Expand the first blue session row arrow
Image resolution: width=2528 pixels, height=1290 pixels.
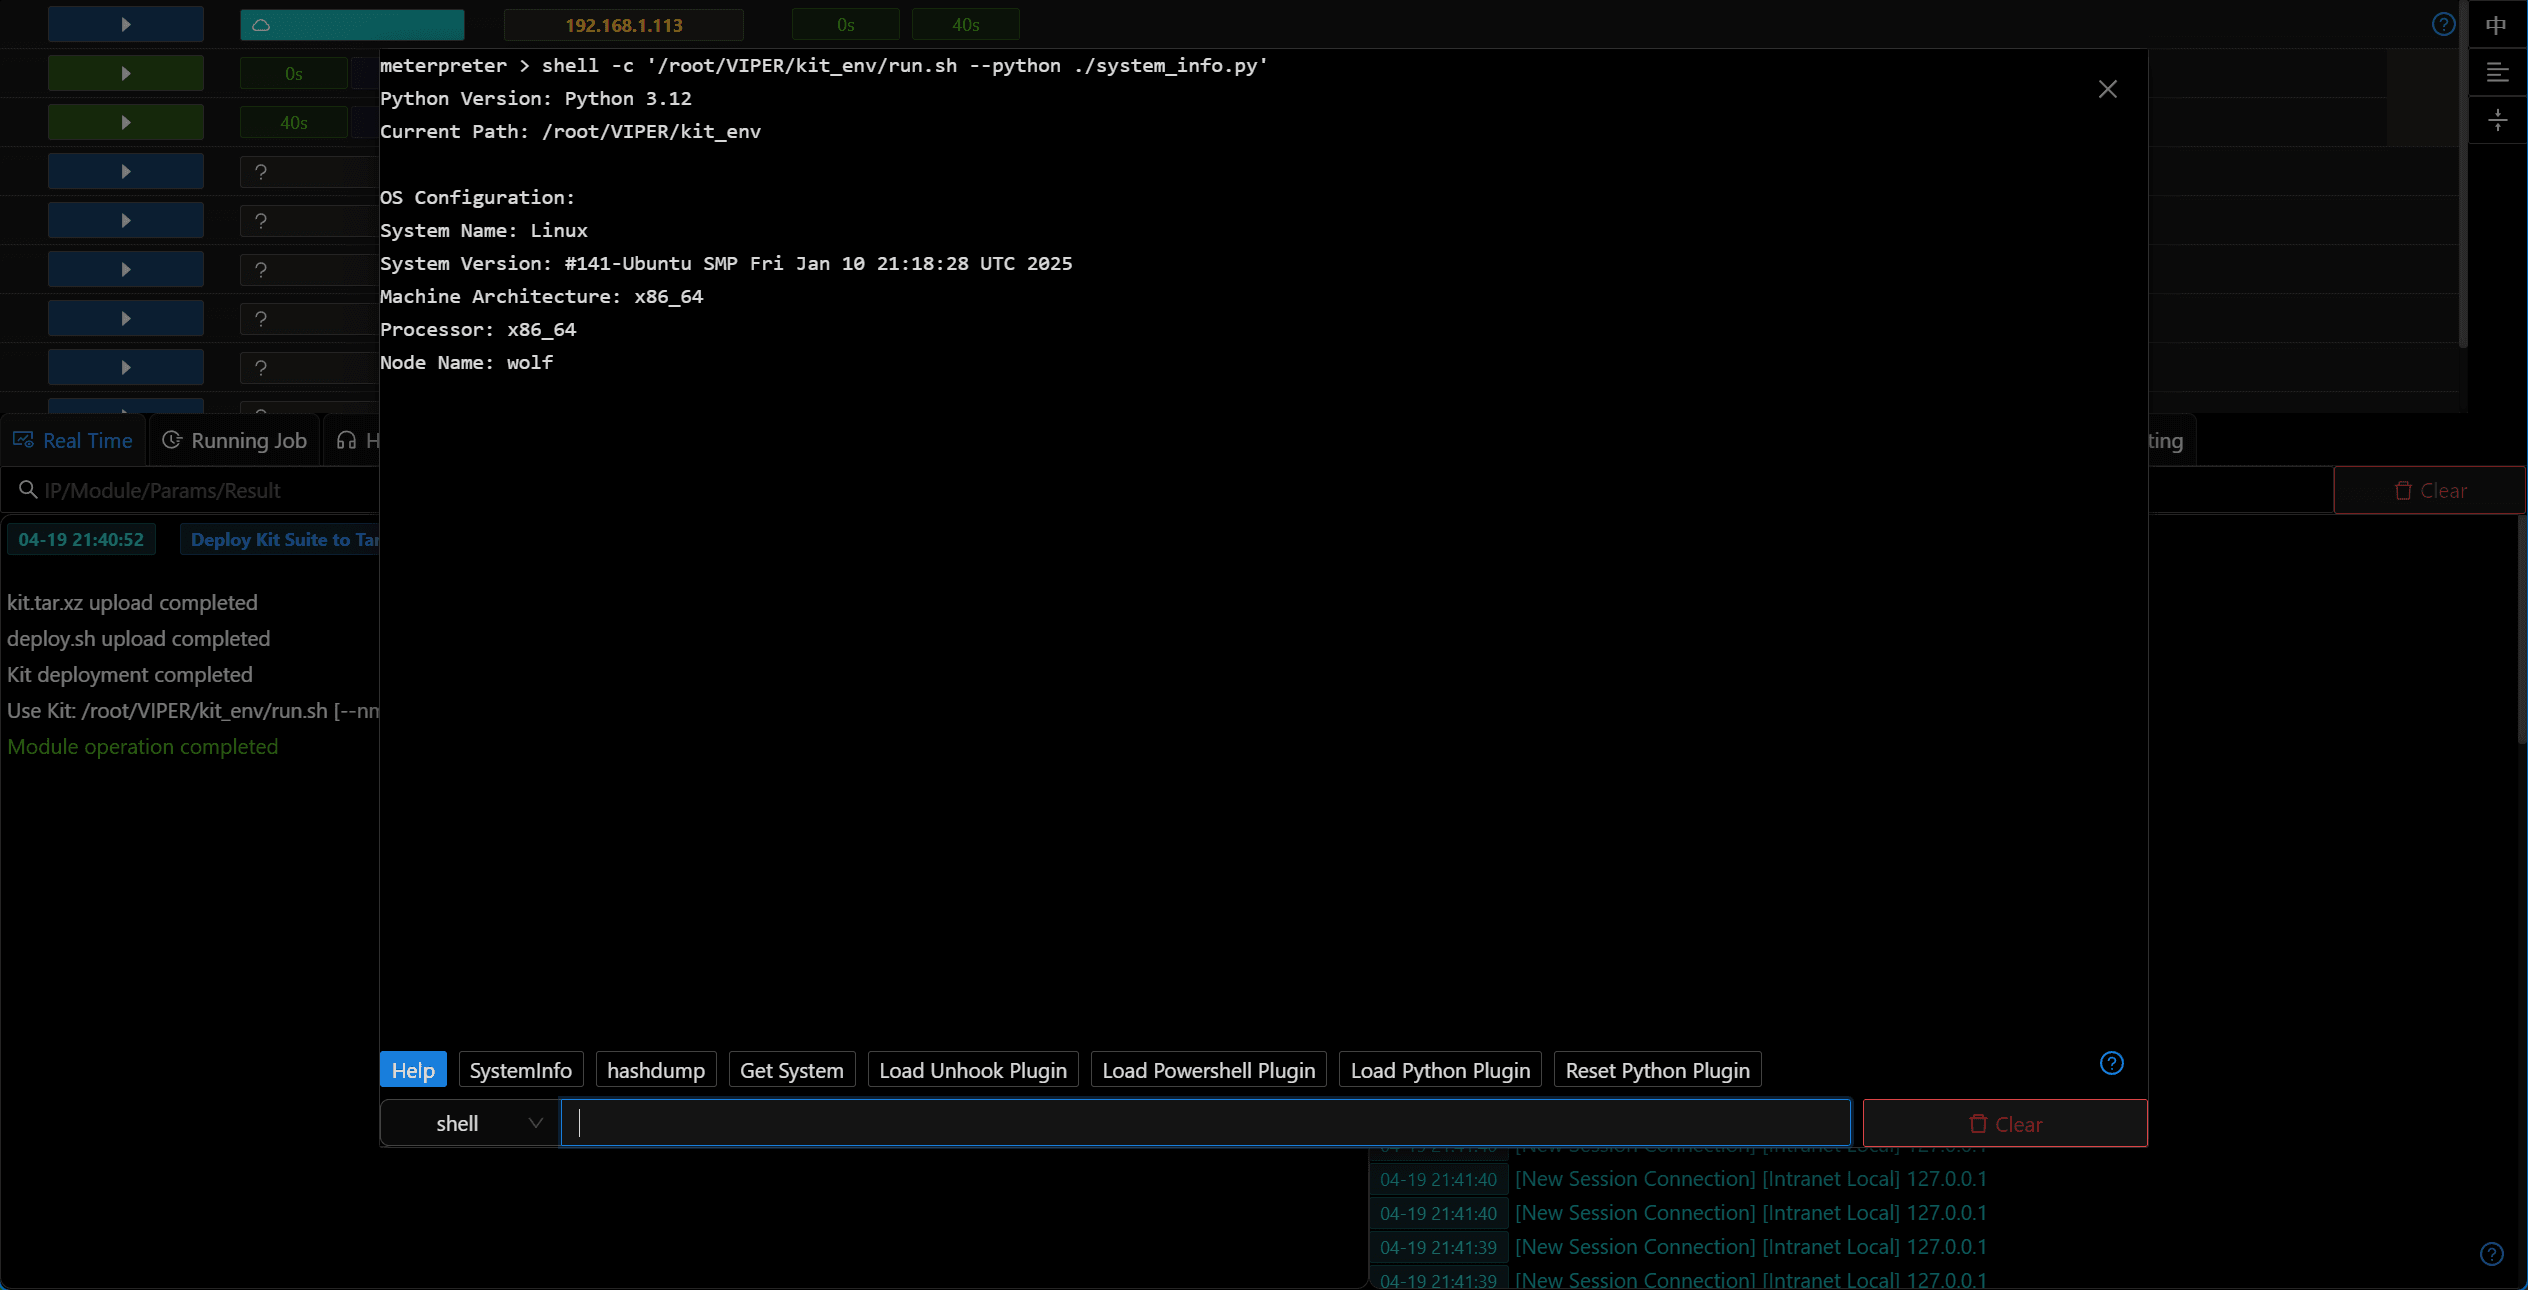click(x=126, y=25)
